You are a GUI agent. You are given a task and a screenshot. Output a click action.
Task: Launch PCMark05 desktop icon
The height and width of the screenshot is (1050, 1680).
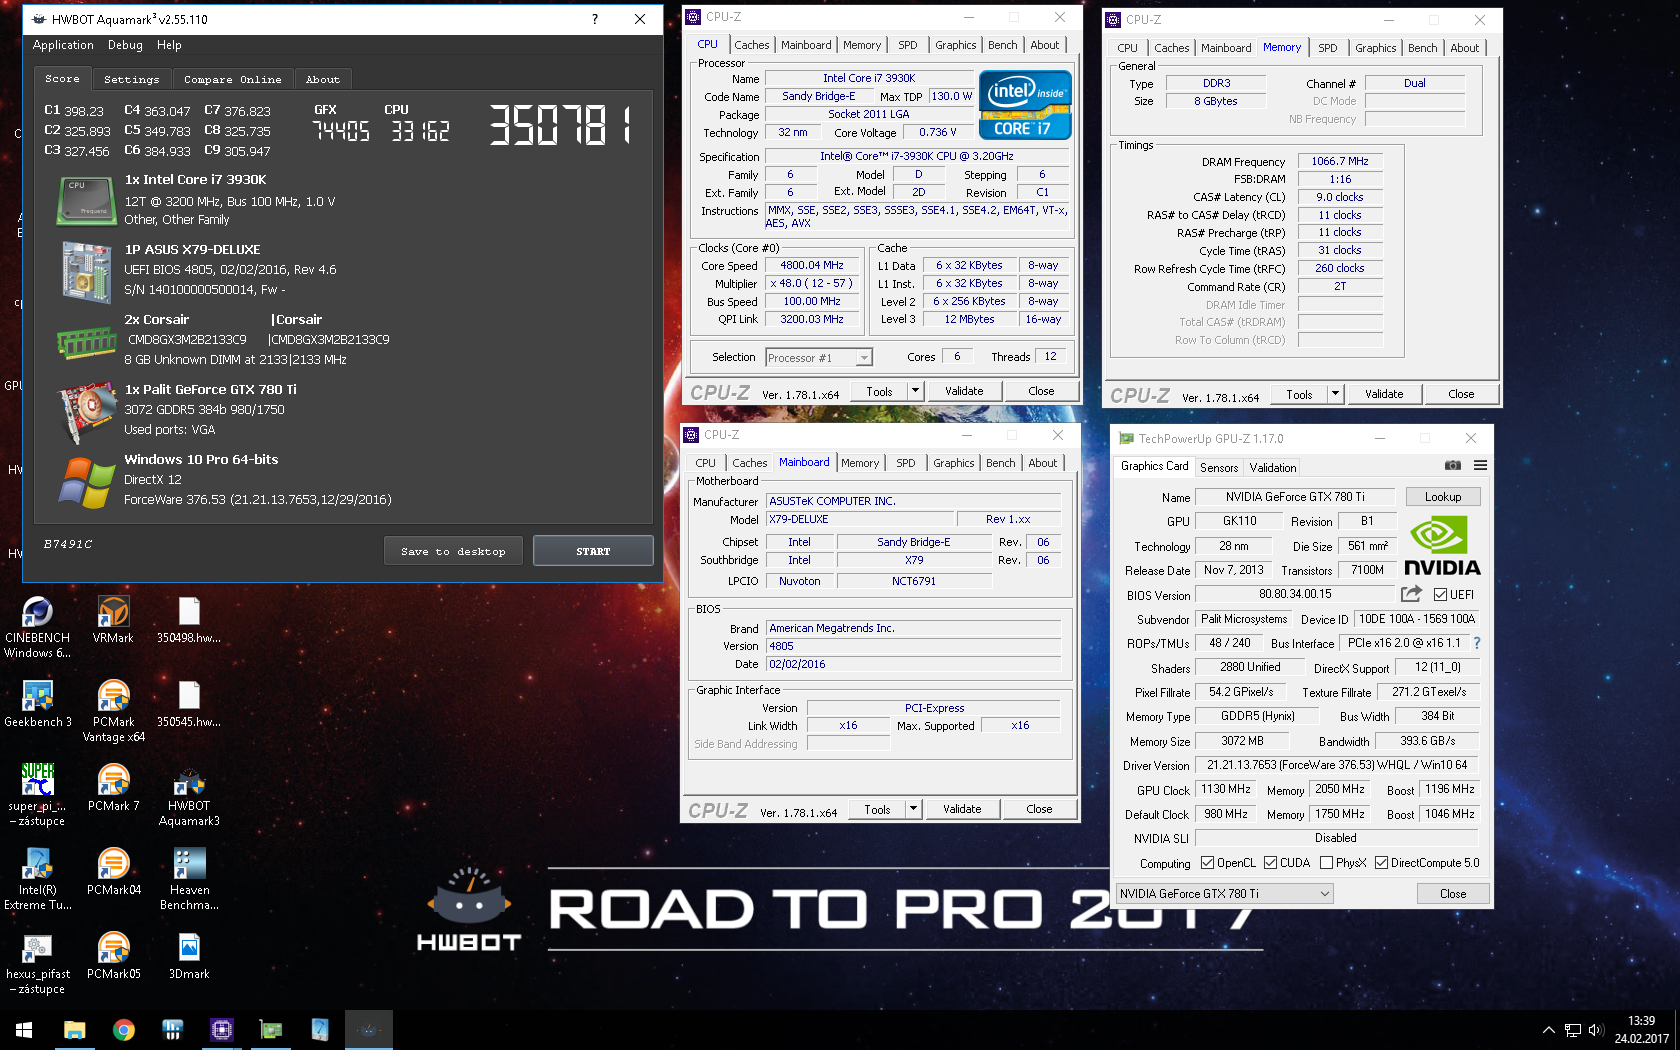coord(113,956)
